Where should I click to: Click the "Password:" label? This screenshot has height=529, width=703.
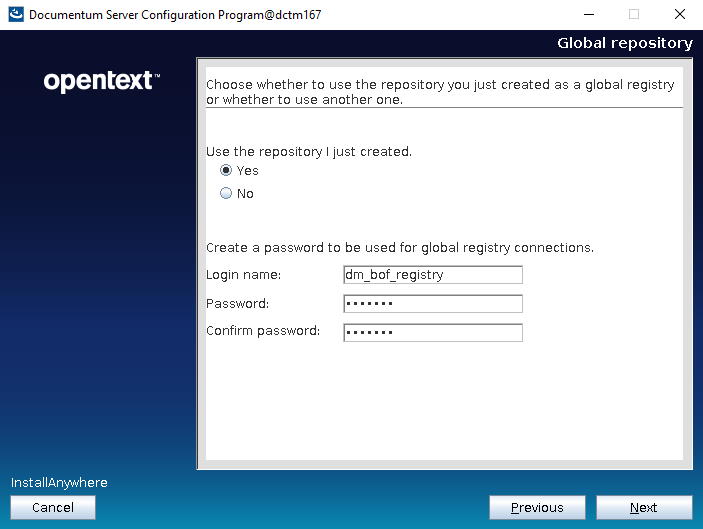coord(237,304)
